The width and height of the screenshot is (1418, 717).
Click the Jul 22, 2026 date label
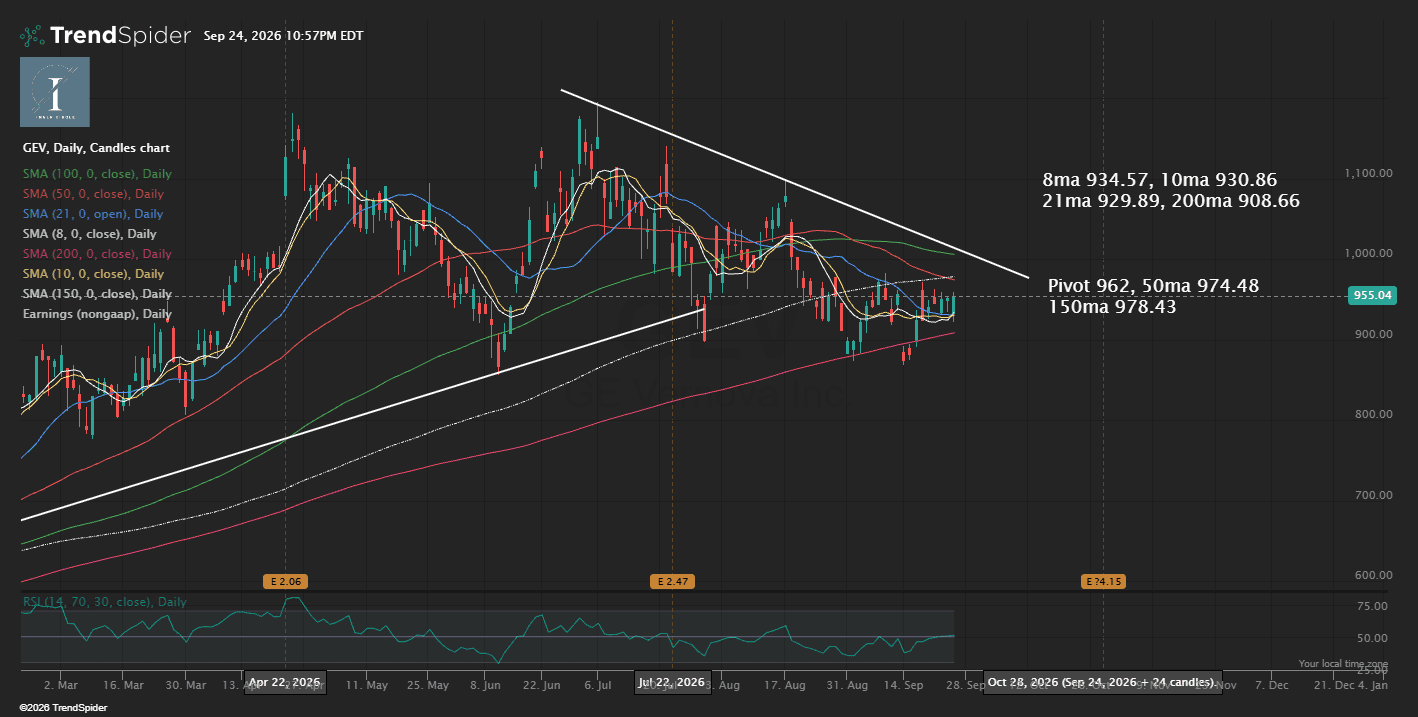[672, 682]
